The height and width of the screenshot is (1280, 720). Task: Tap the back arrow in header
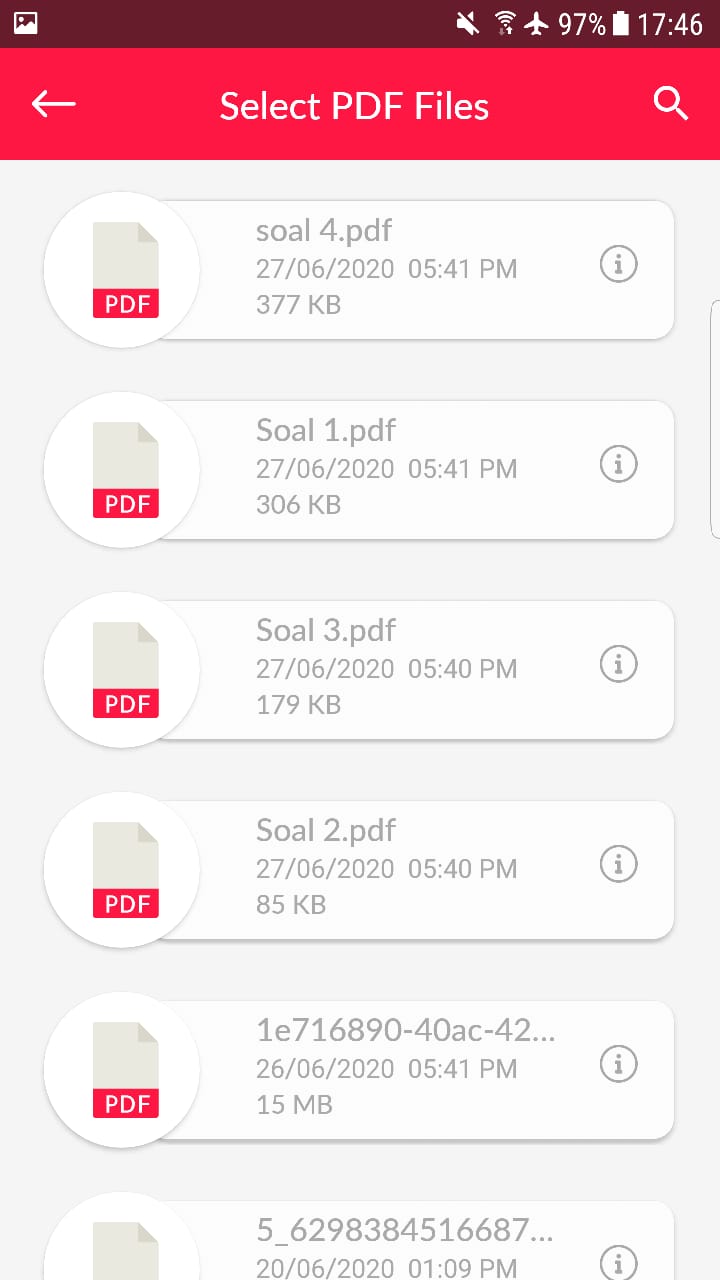coord(54,104)
